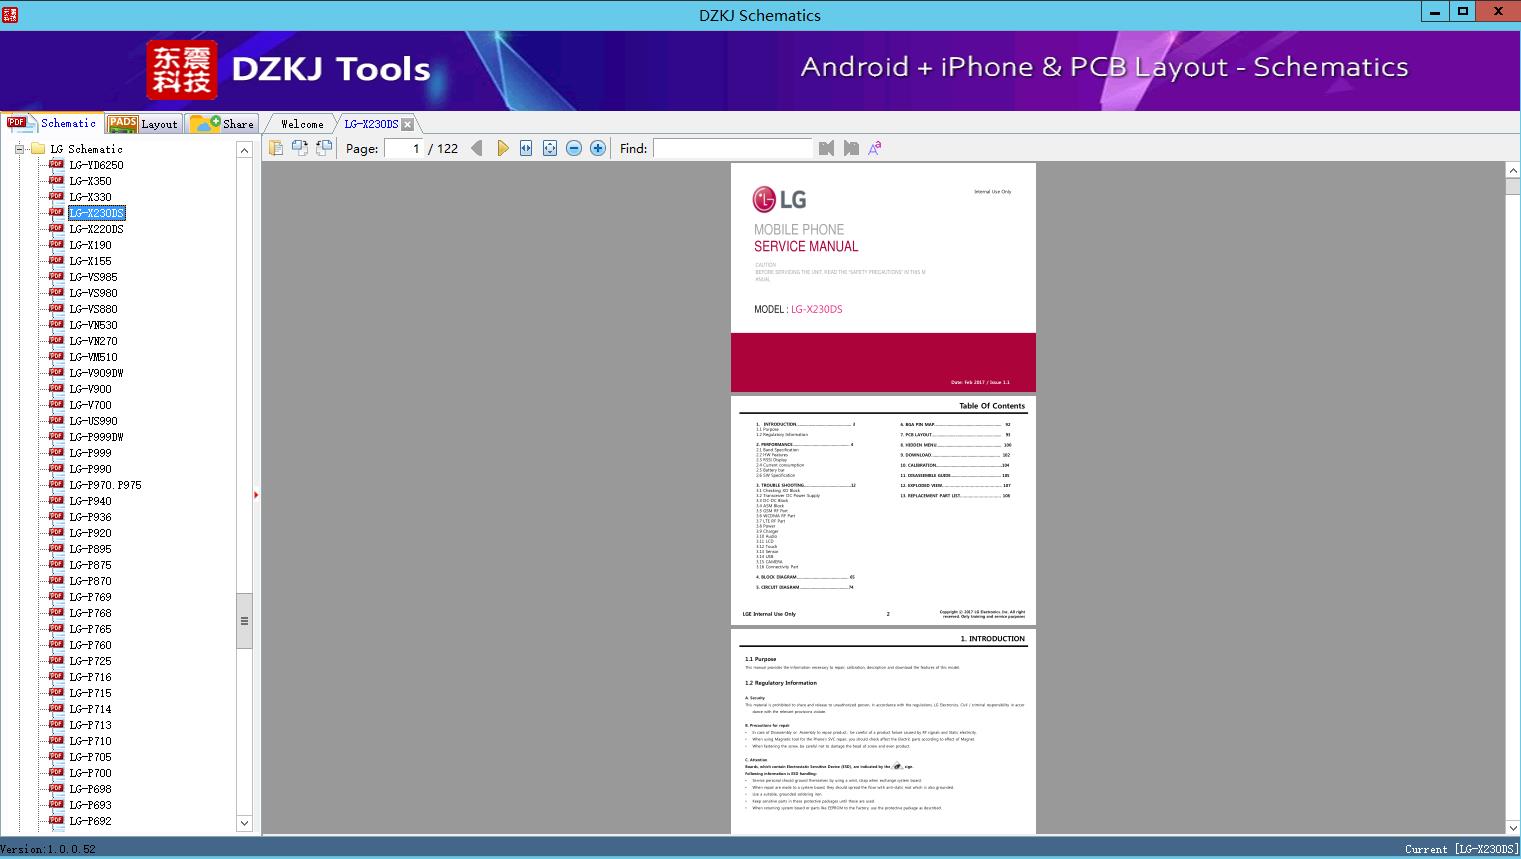
Task: Fit whole page in view
Action: click(x=550, y=148)
